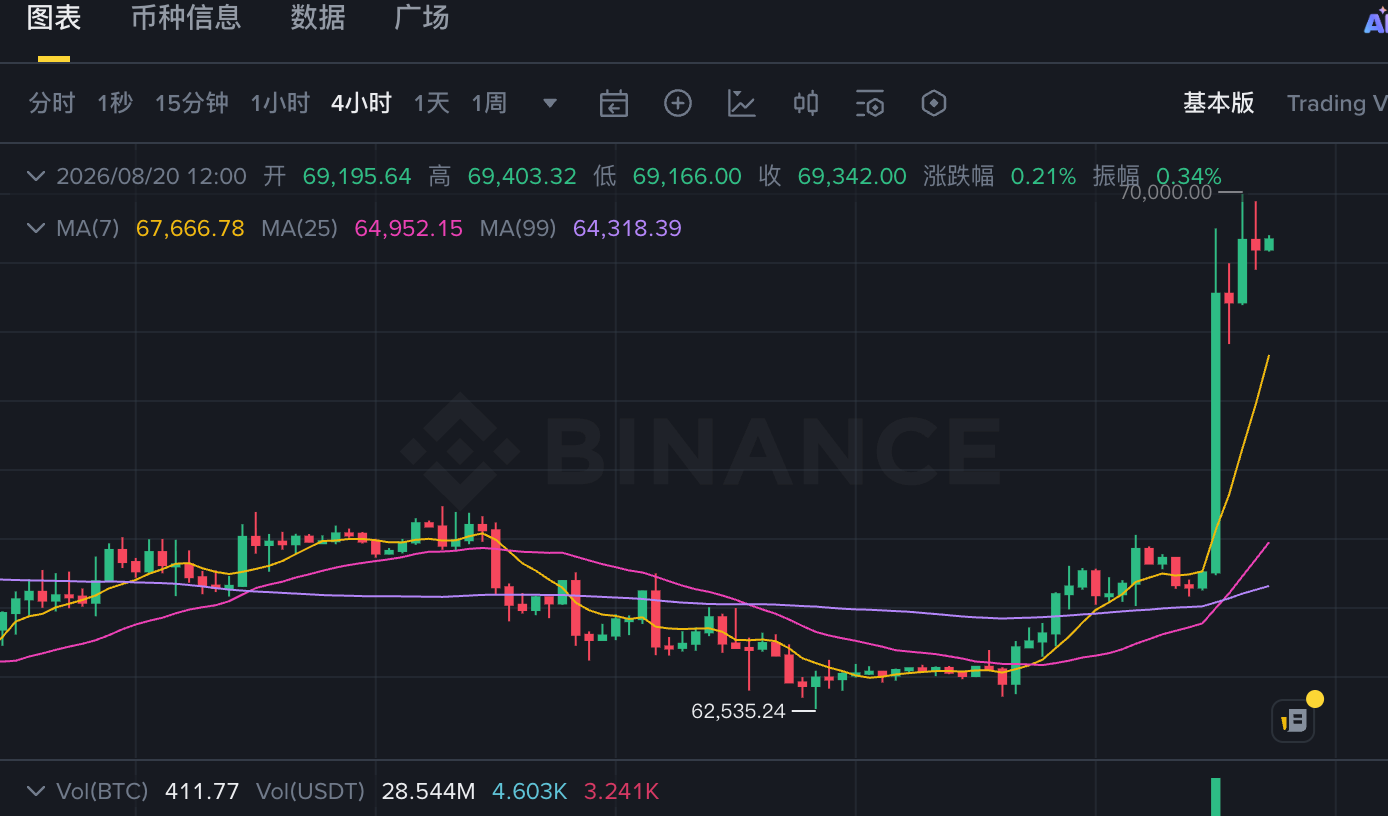Expand the more intervals dropdown arrow
1388x816 pixels.
pyautogui.click(x=550, y=103)
